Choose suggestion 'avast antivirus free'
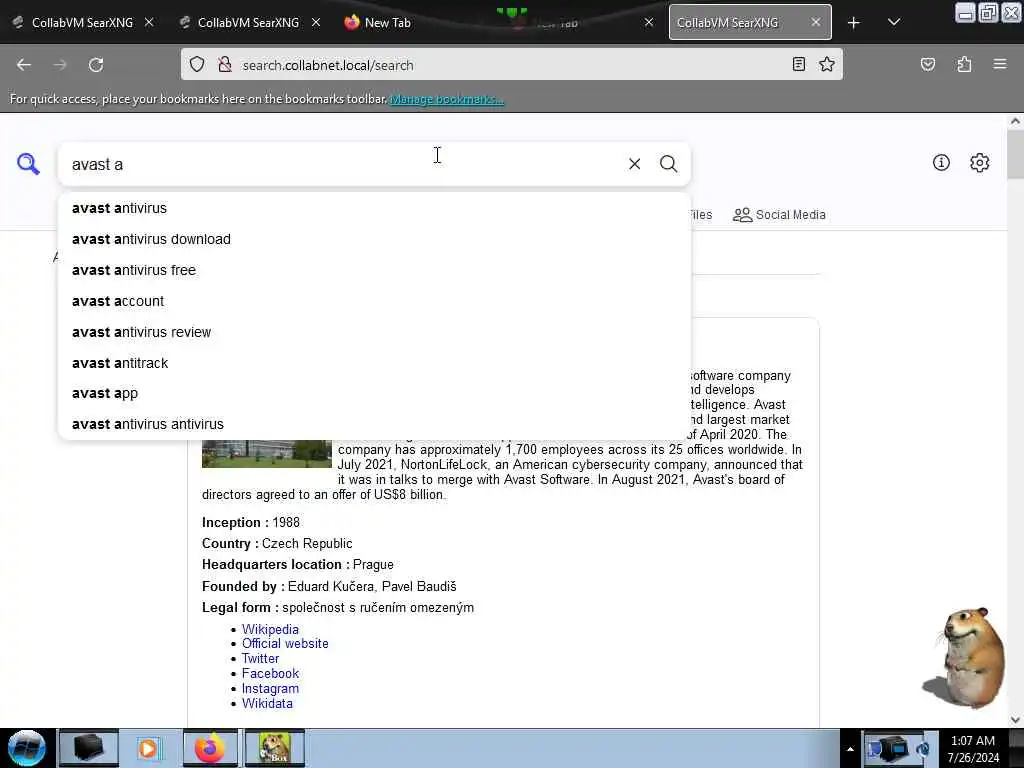Screen dimensions: 1024x768 374,270
